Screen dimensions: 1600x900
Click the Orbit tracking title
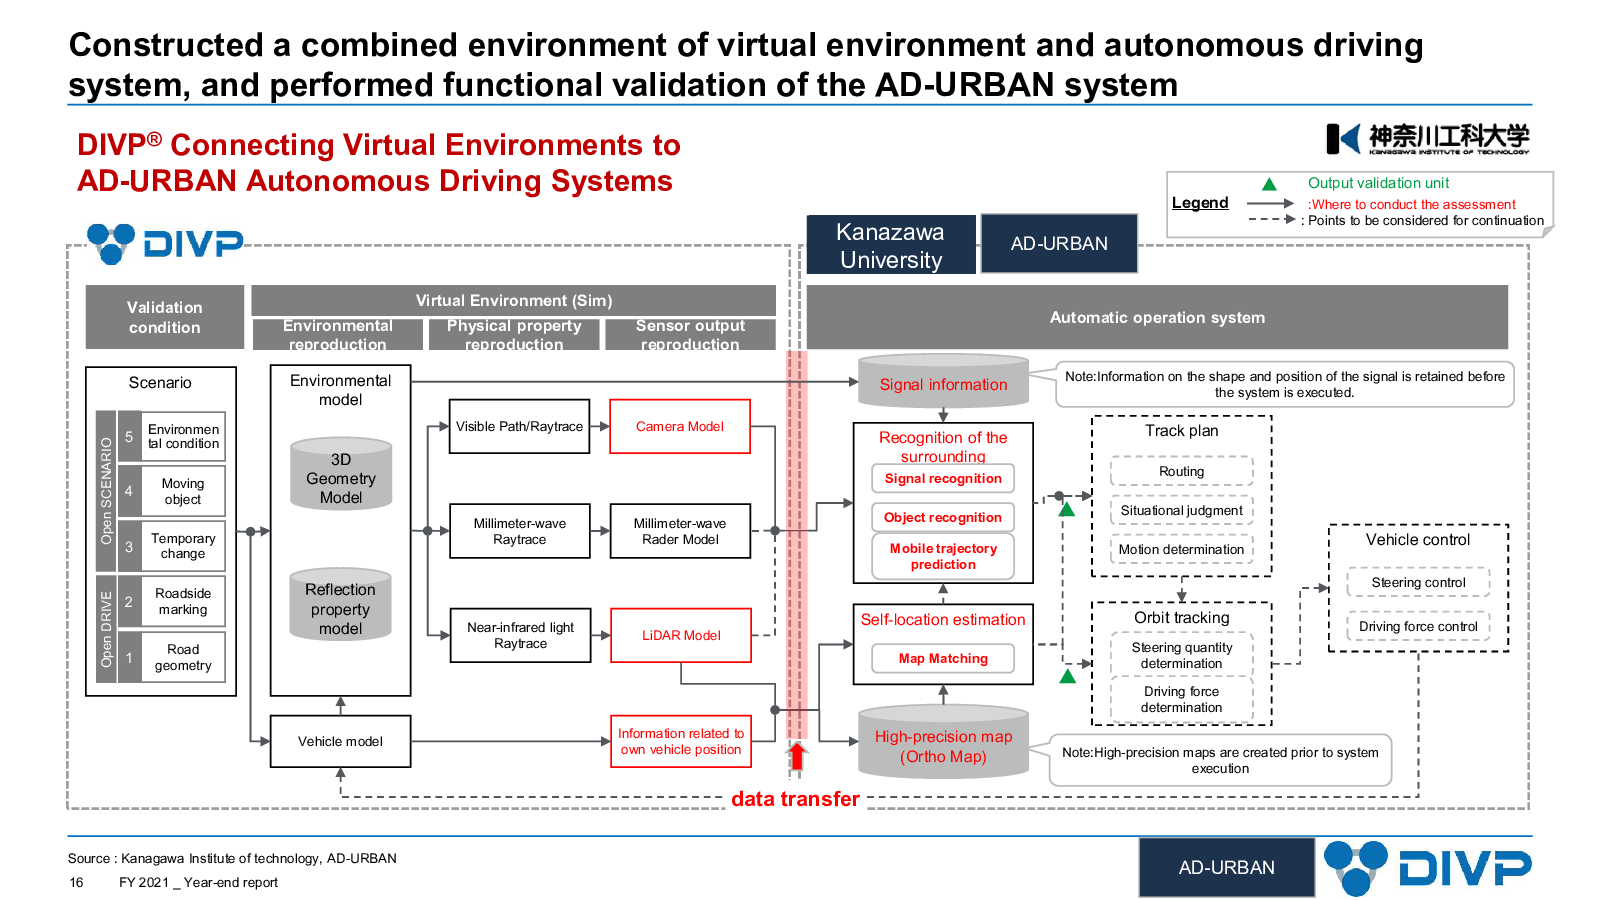(1182, 617)
